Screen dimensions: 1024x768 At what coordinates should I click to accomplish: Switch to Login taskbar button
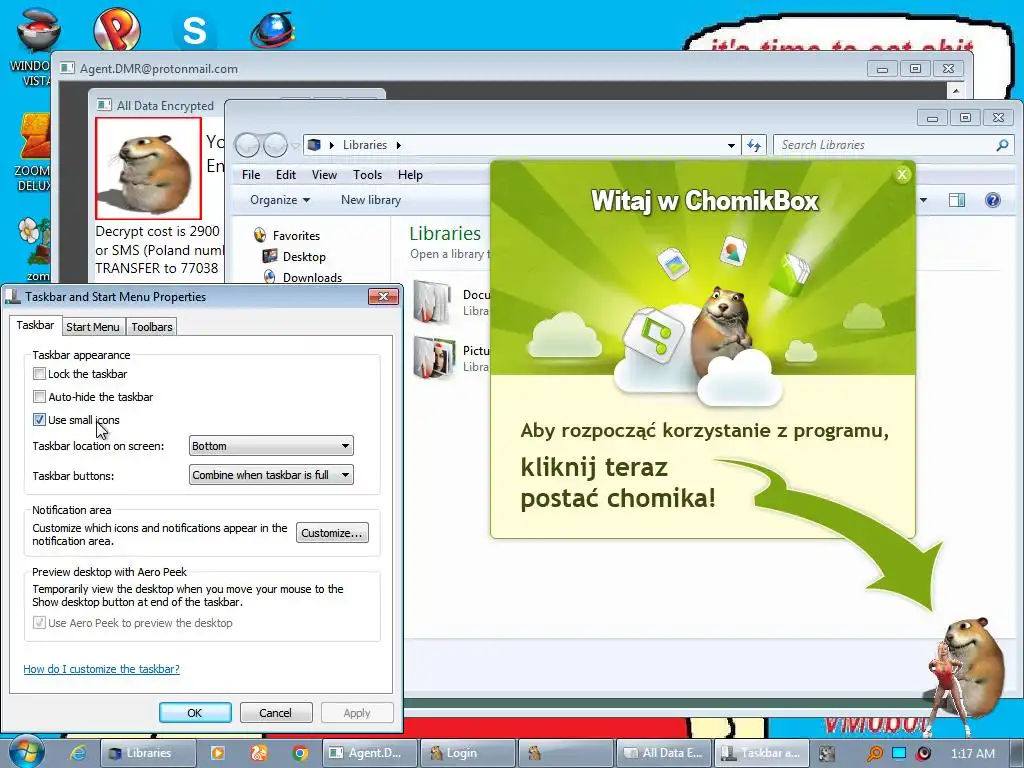point(468,753)
